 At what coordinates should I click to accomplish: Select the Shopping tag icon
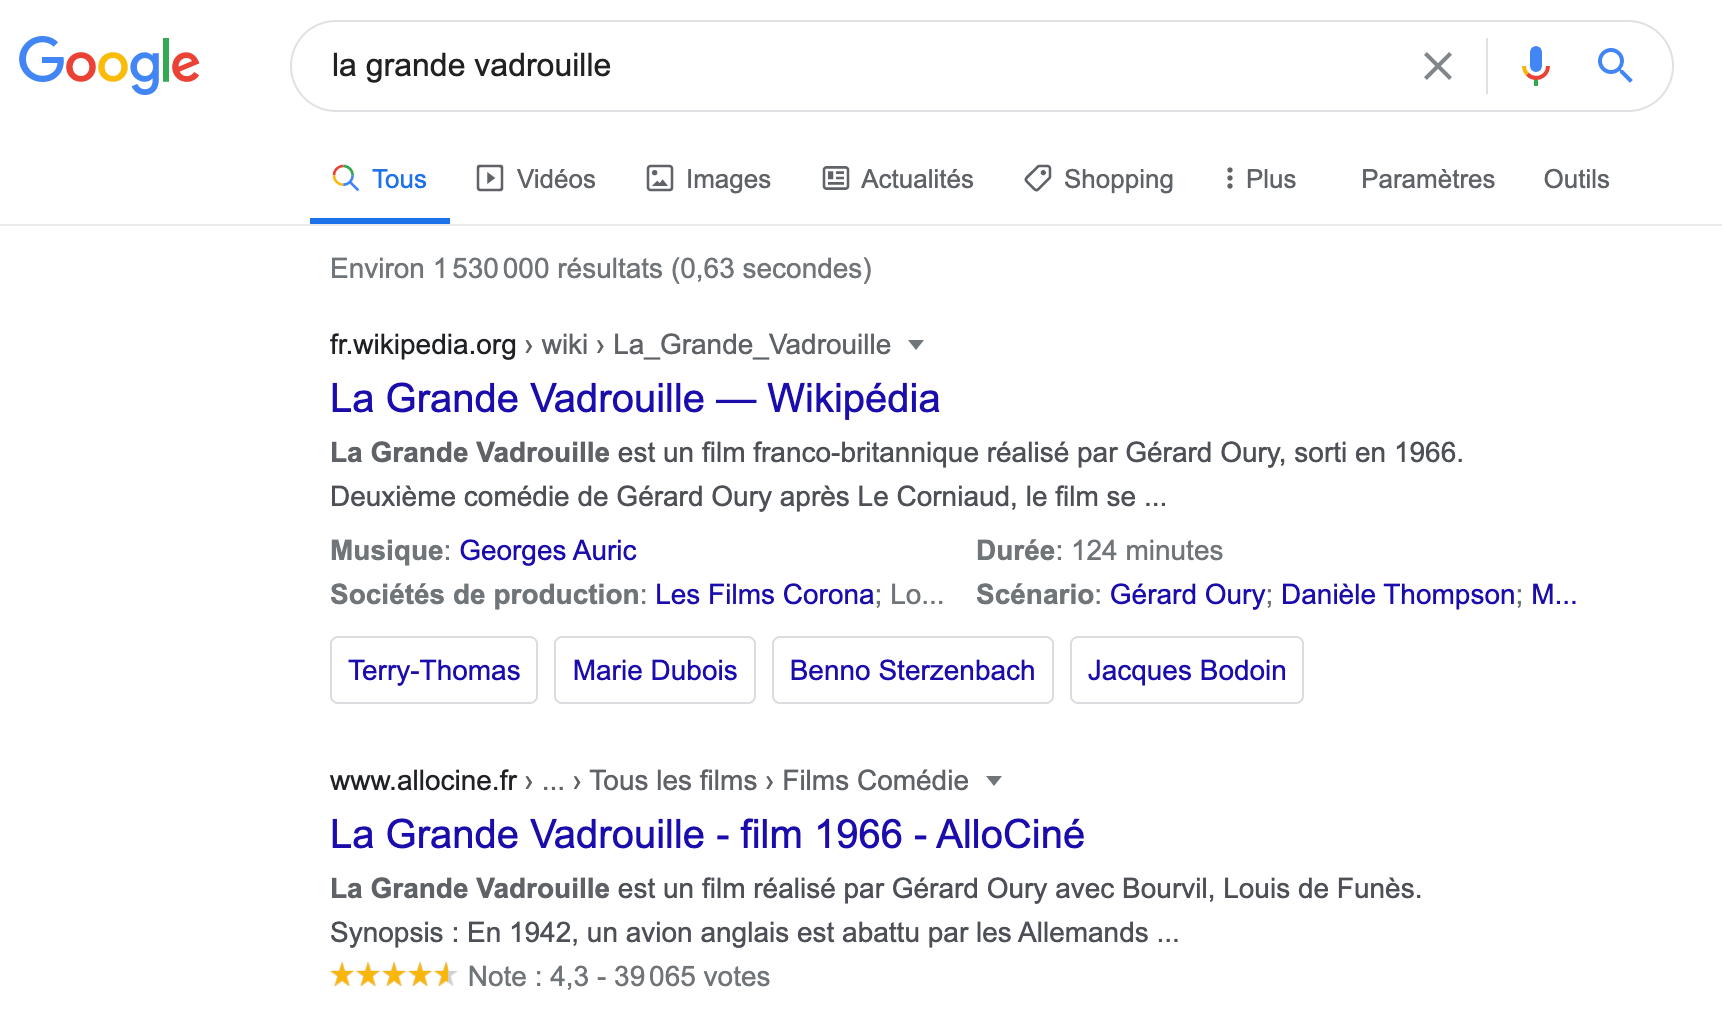pyautogui.click(x=1037, y=178)
